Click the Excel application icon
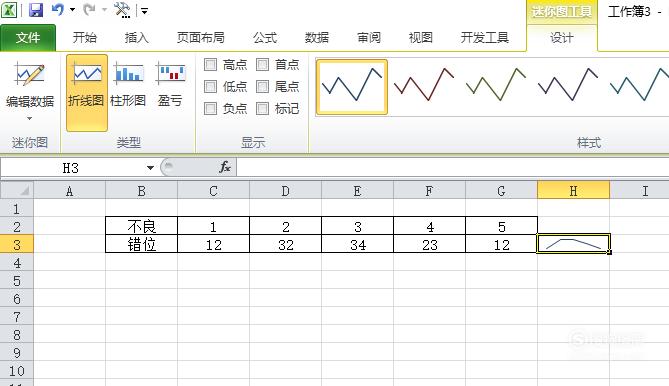 pos(9,9)
